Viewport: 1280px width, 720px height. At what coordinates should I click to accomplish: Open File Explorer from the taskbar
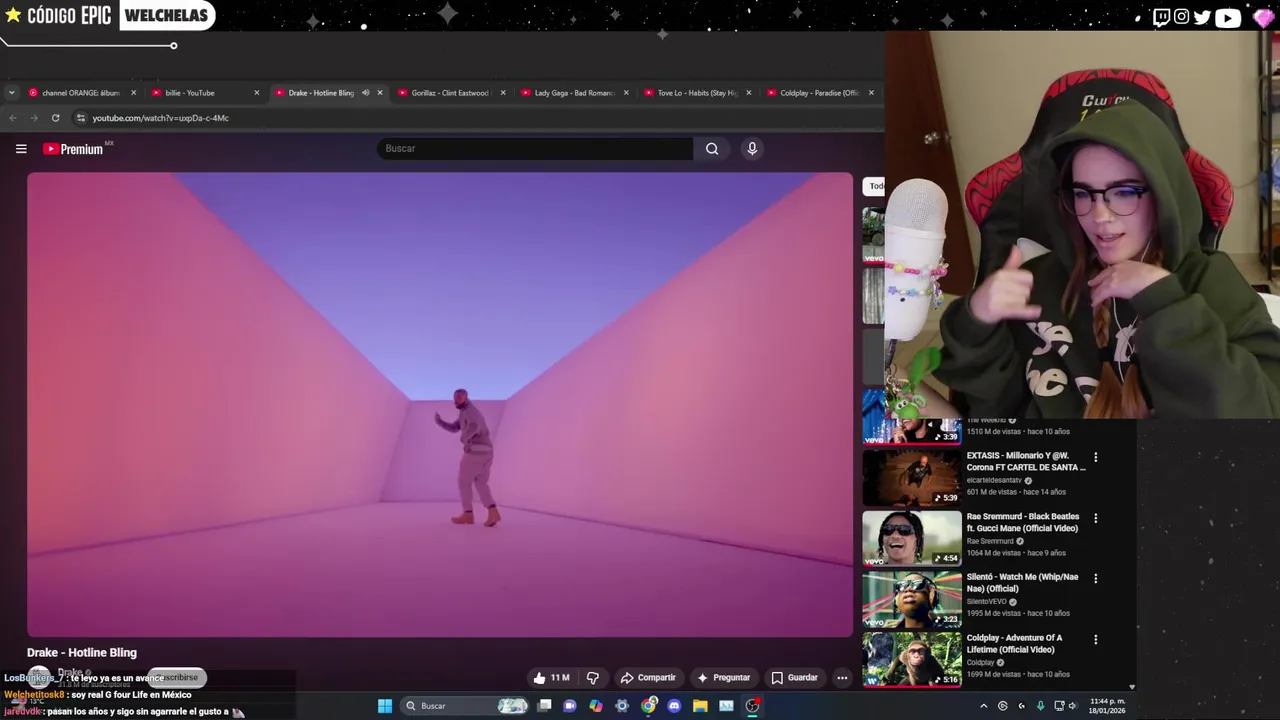pos(700,706)
